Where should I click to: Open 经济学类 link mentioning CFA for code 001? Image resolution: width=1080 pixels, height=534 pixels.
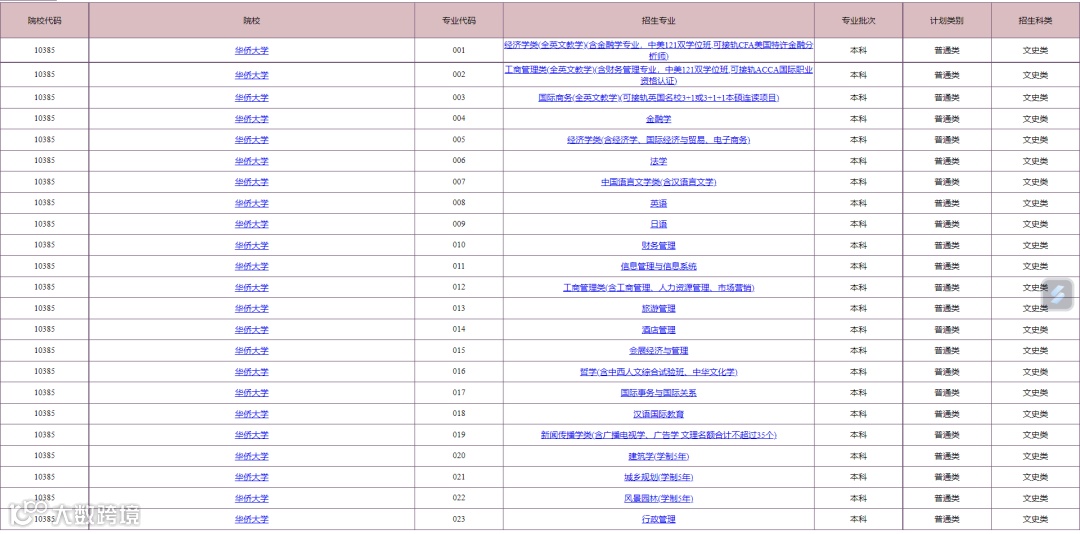(658, 50)
